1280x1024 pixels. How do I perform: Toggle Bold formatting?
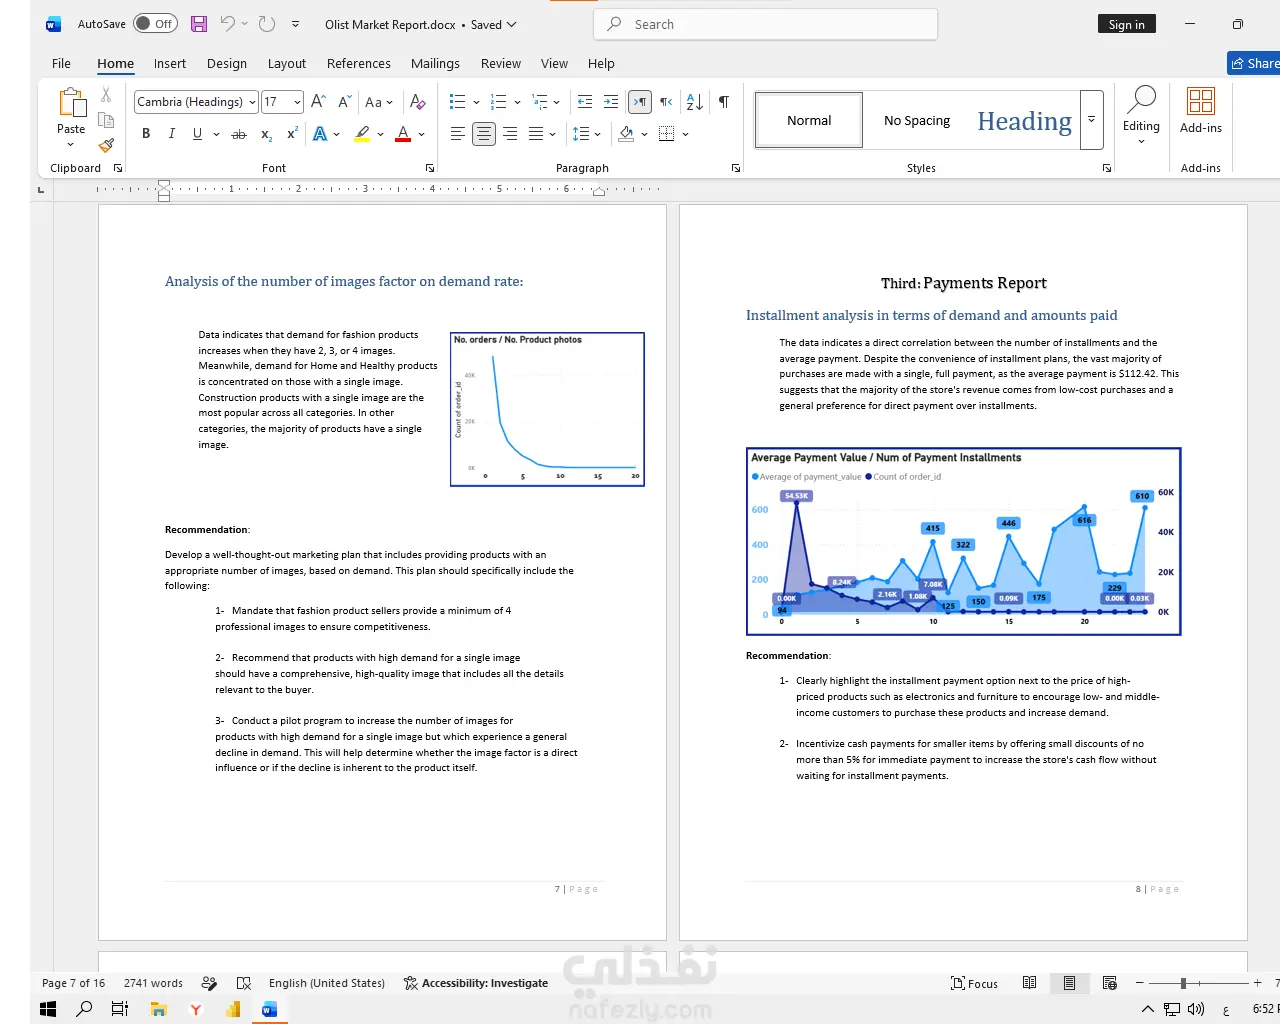click(146, 134)
